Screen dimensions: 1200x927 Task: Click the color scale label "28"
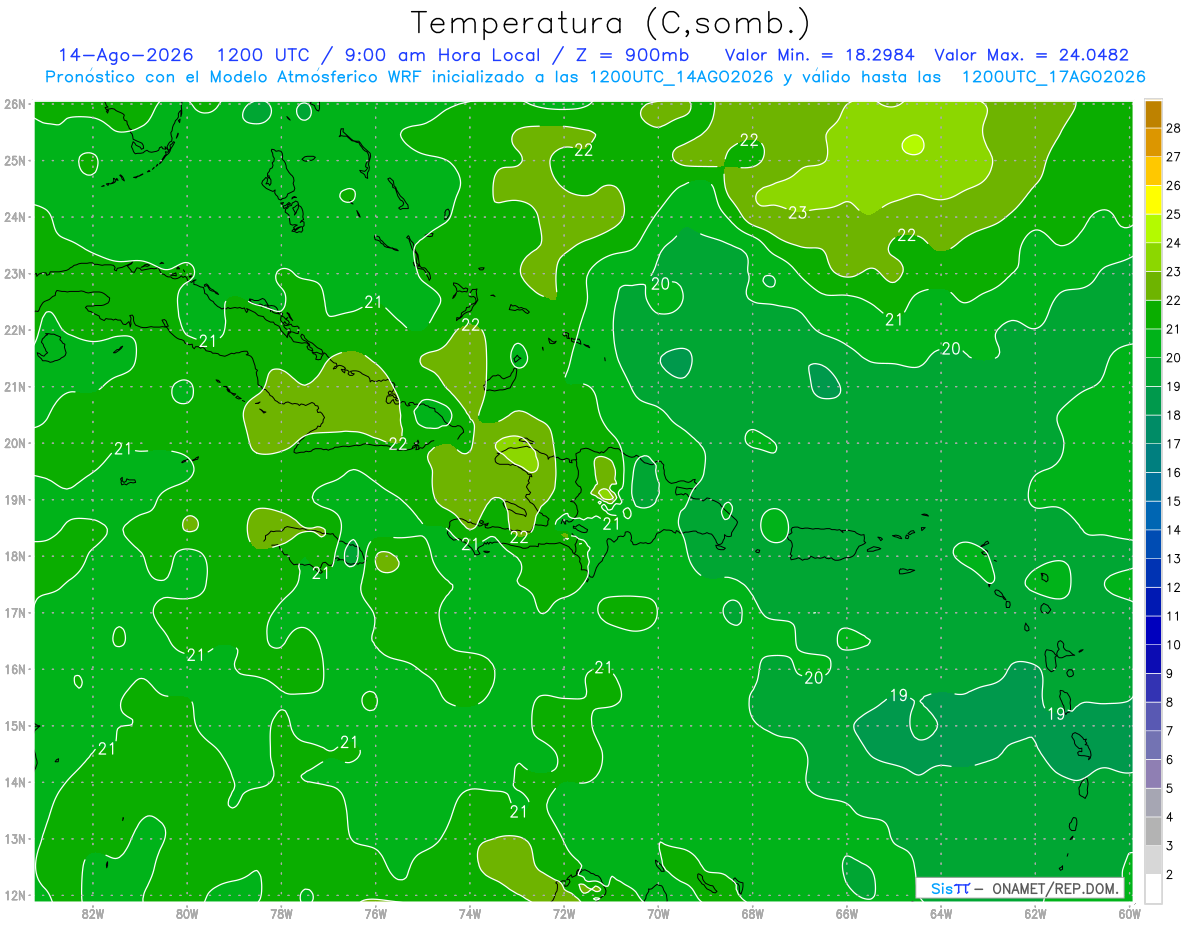point(1173,129)
